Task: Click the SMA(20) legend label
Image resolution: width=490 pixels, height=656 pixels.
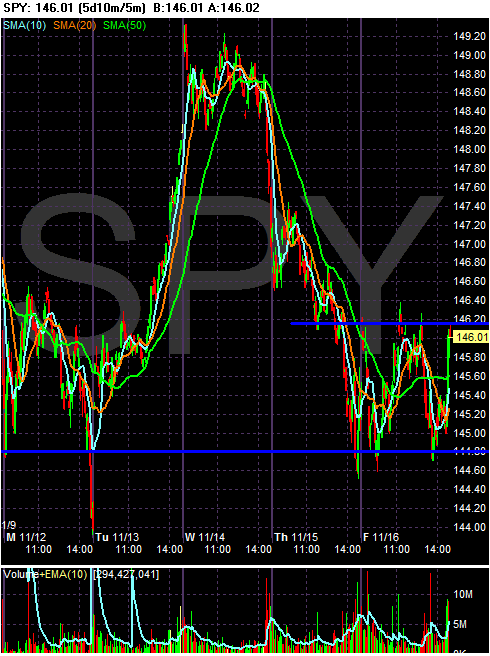Action: tap(74, 26)
